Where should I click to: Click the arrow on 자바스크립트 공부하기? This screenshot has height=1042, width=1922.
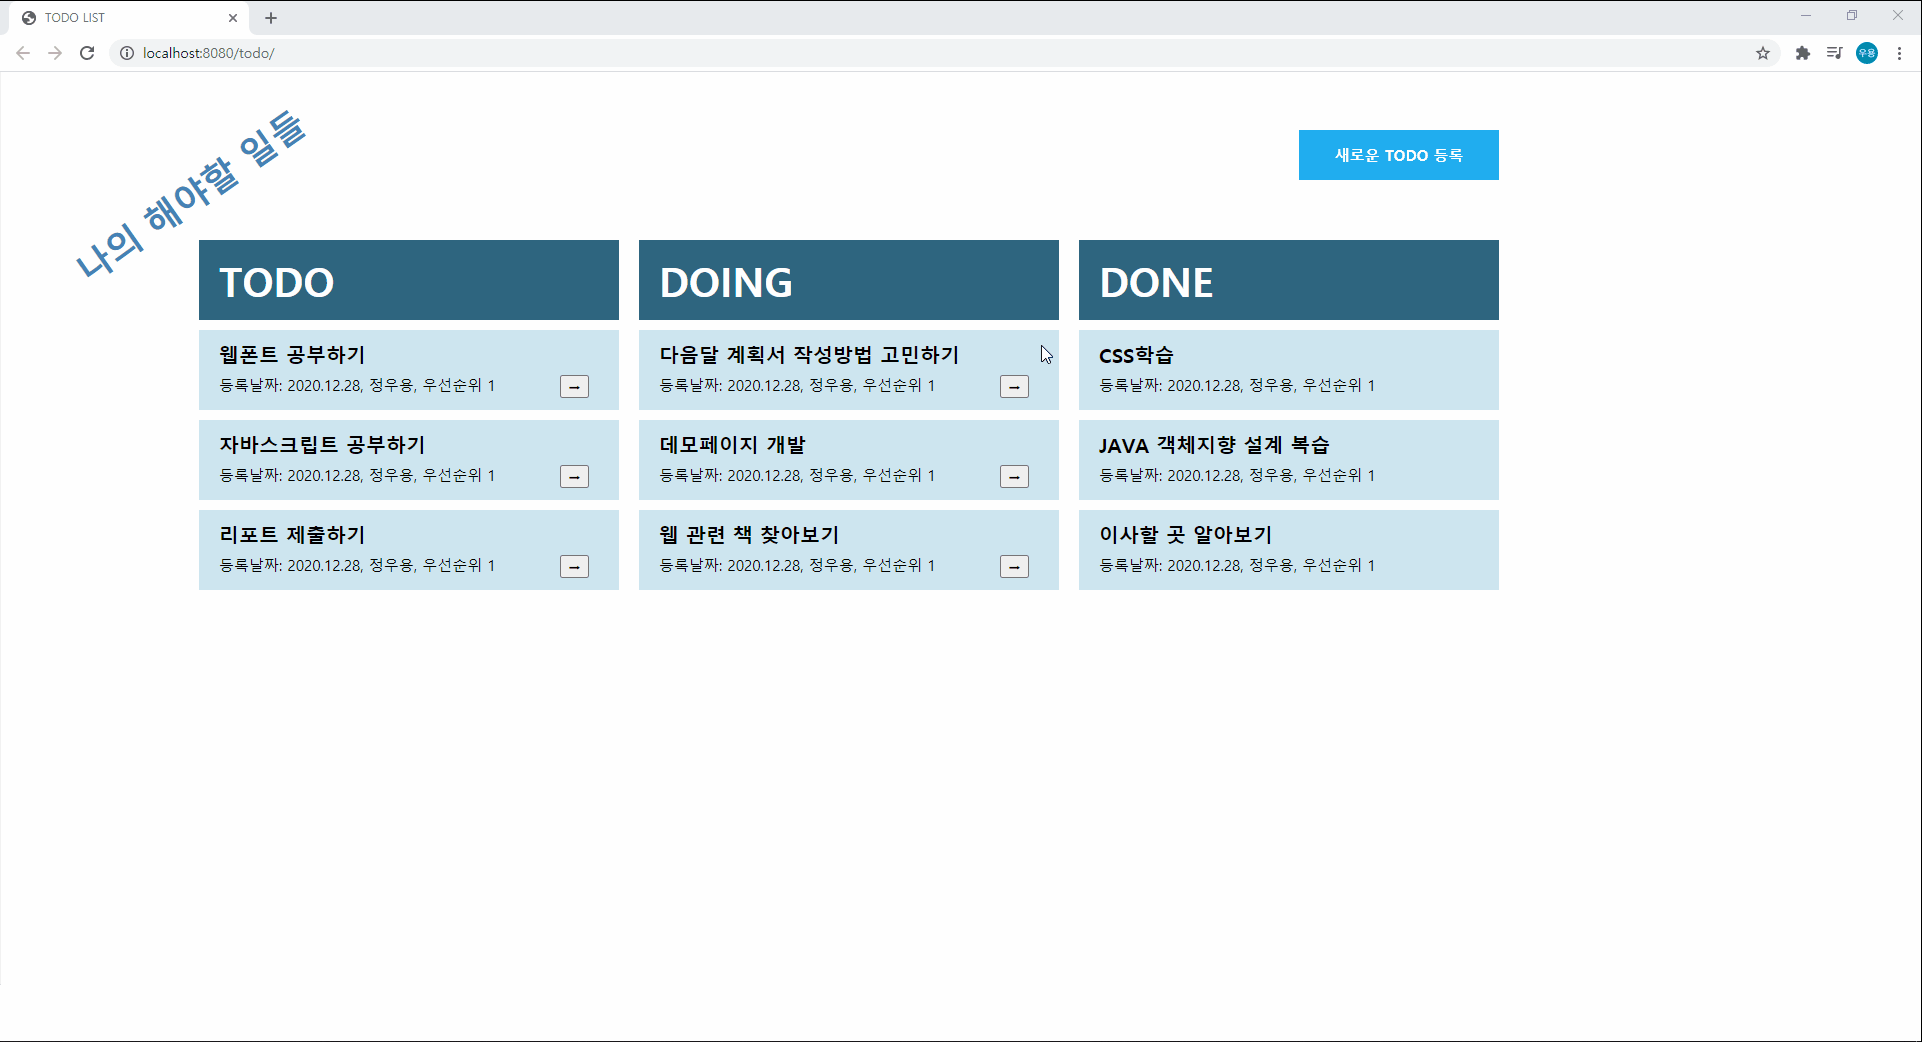click(574, 476)
